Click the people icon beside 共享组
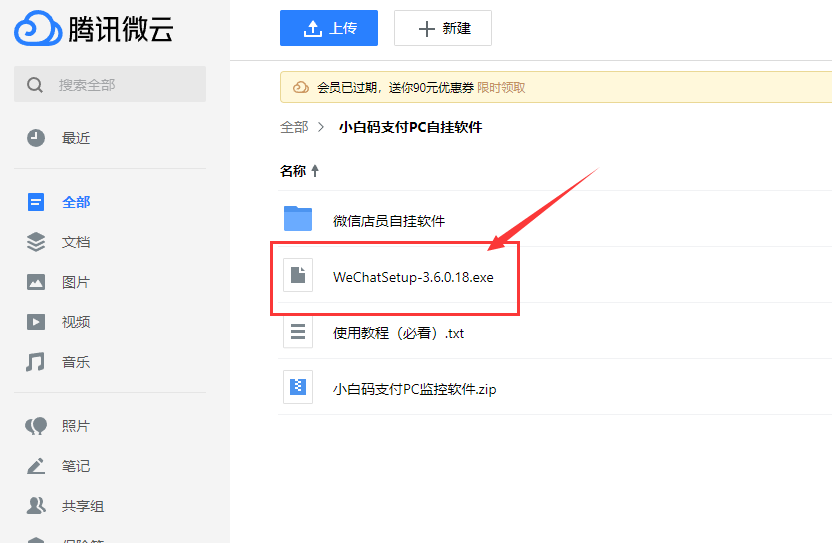 point(36,506)
